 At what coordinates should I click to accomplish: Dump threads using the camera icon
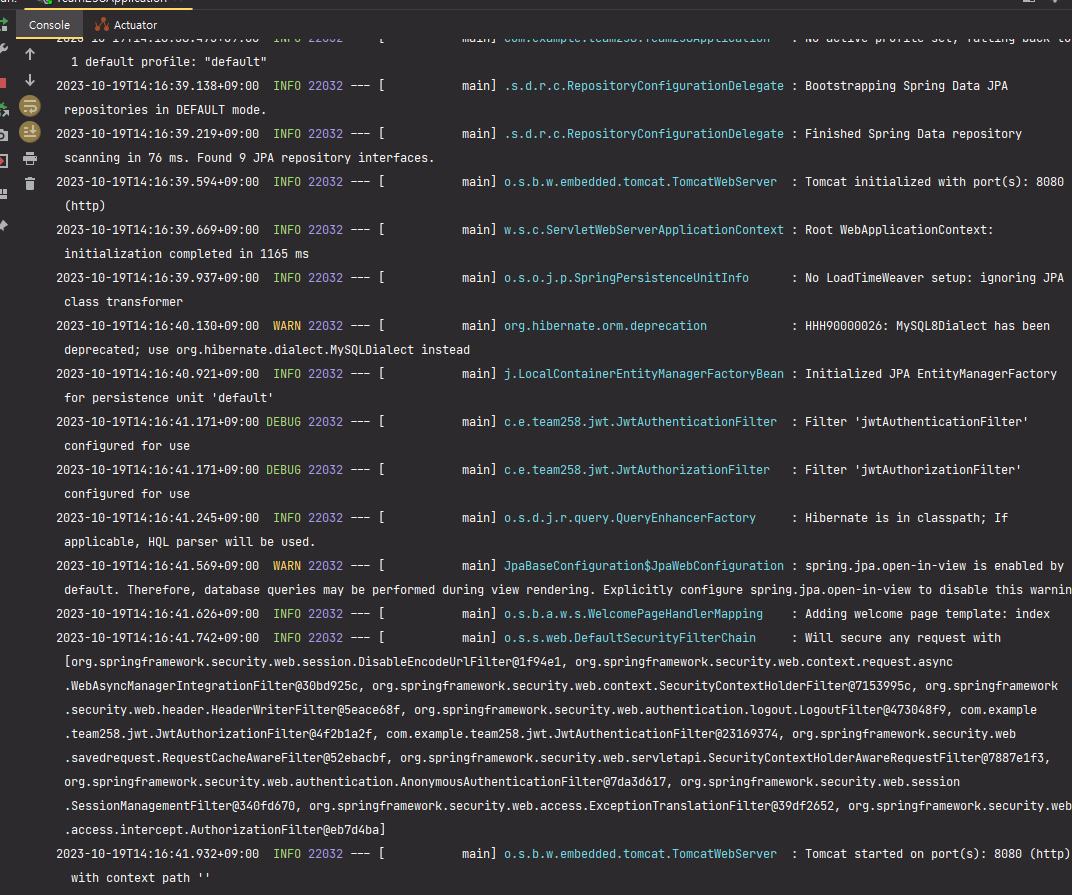[3, 135]
